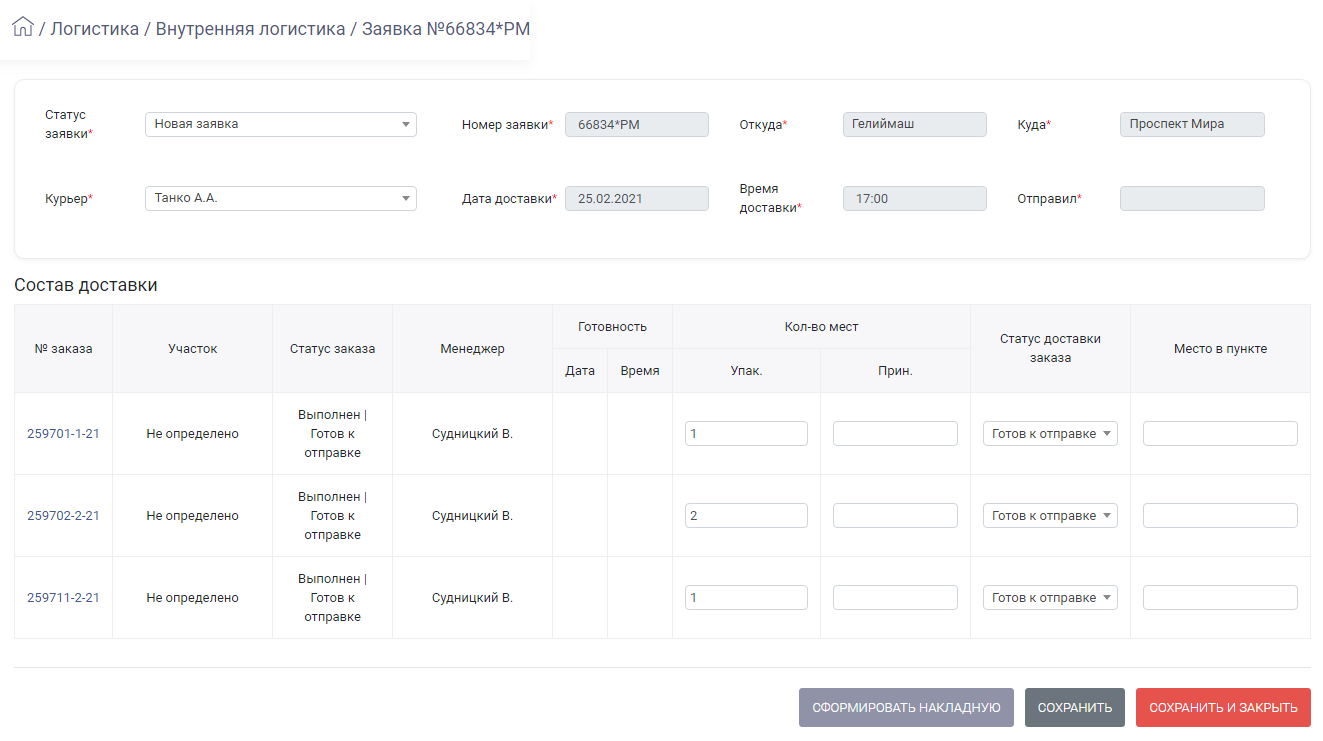The image size is (1323, 741).
Task: Click order status text in row 259711-2-21
Action: point(332,598)
